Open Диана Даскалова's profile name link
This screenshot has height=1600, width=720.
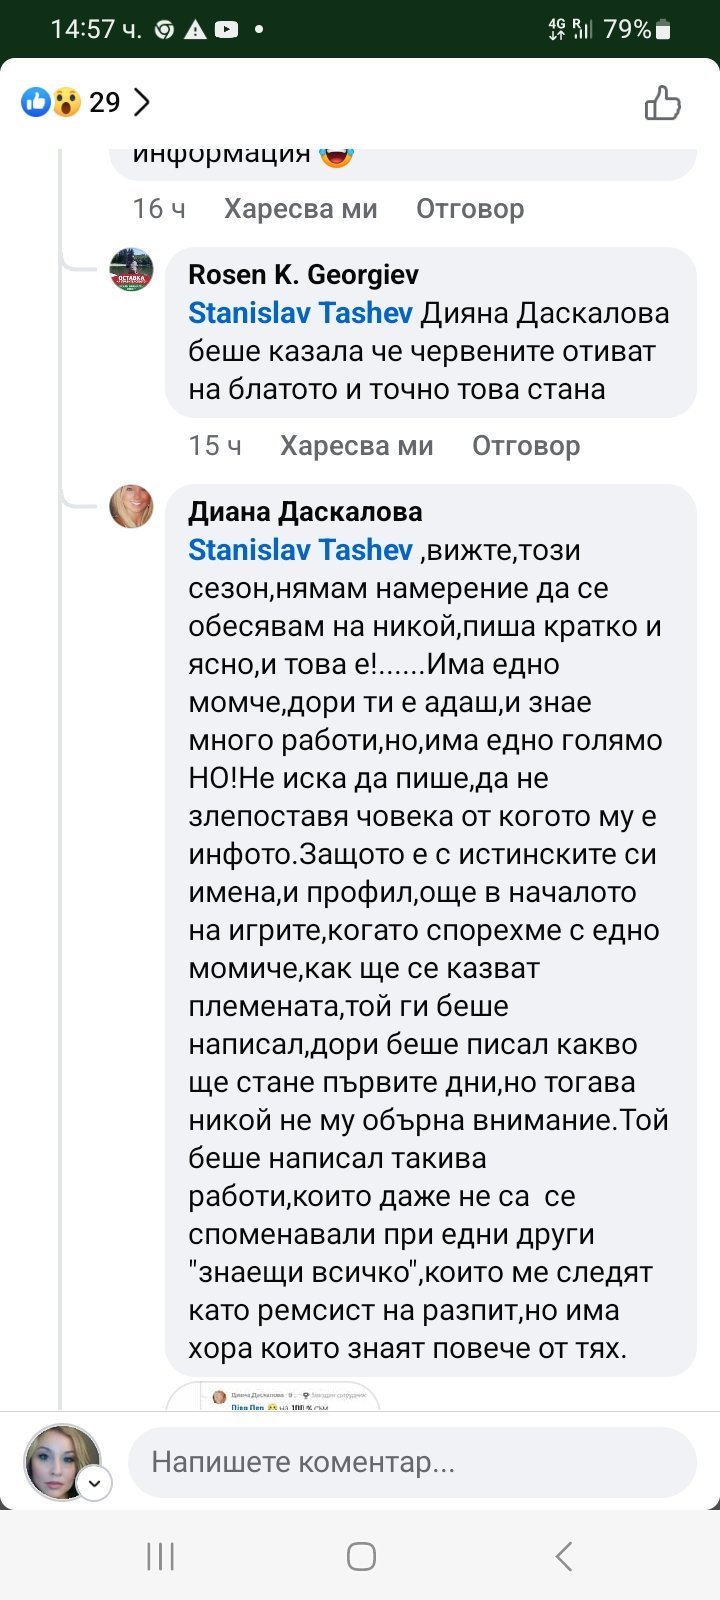(305, 511)
